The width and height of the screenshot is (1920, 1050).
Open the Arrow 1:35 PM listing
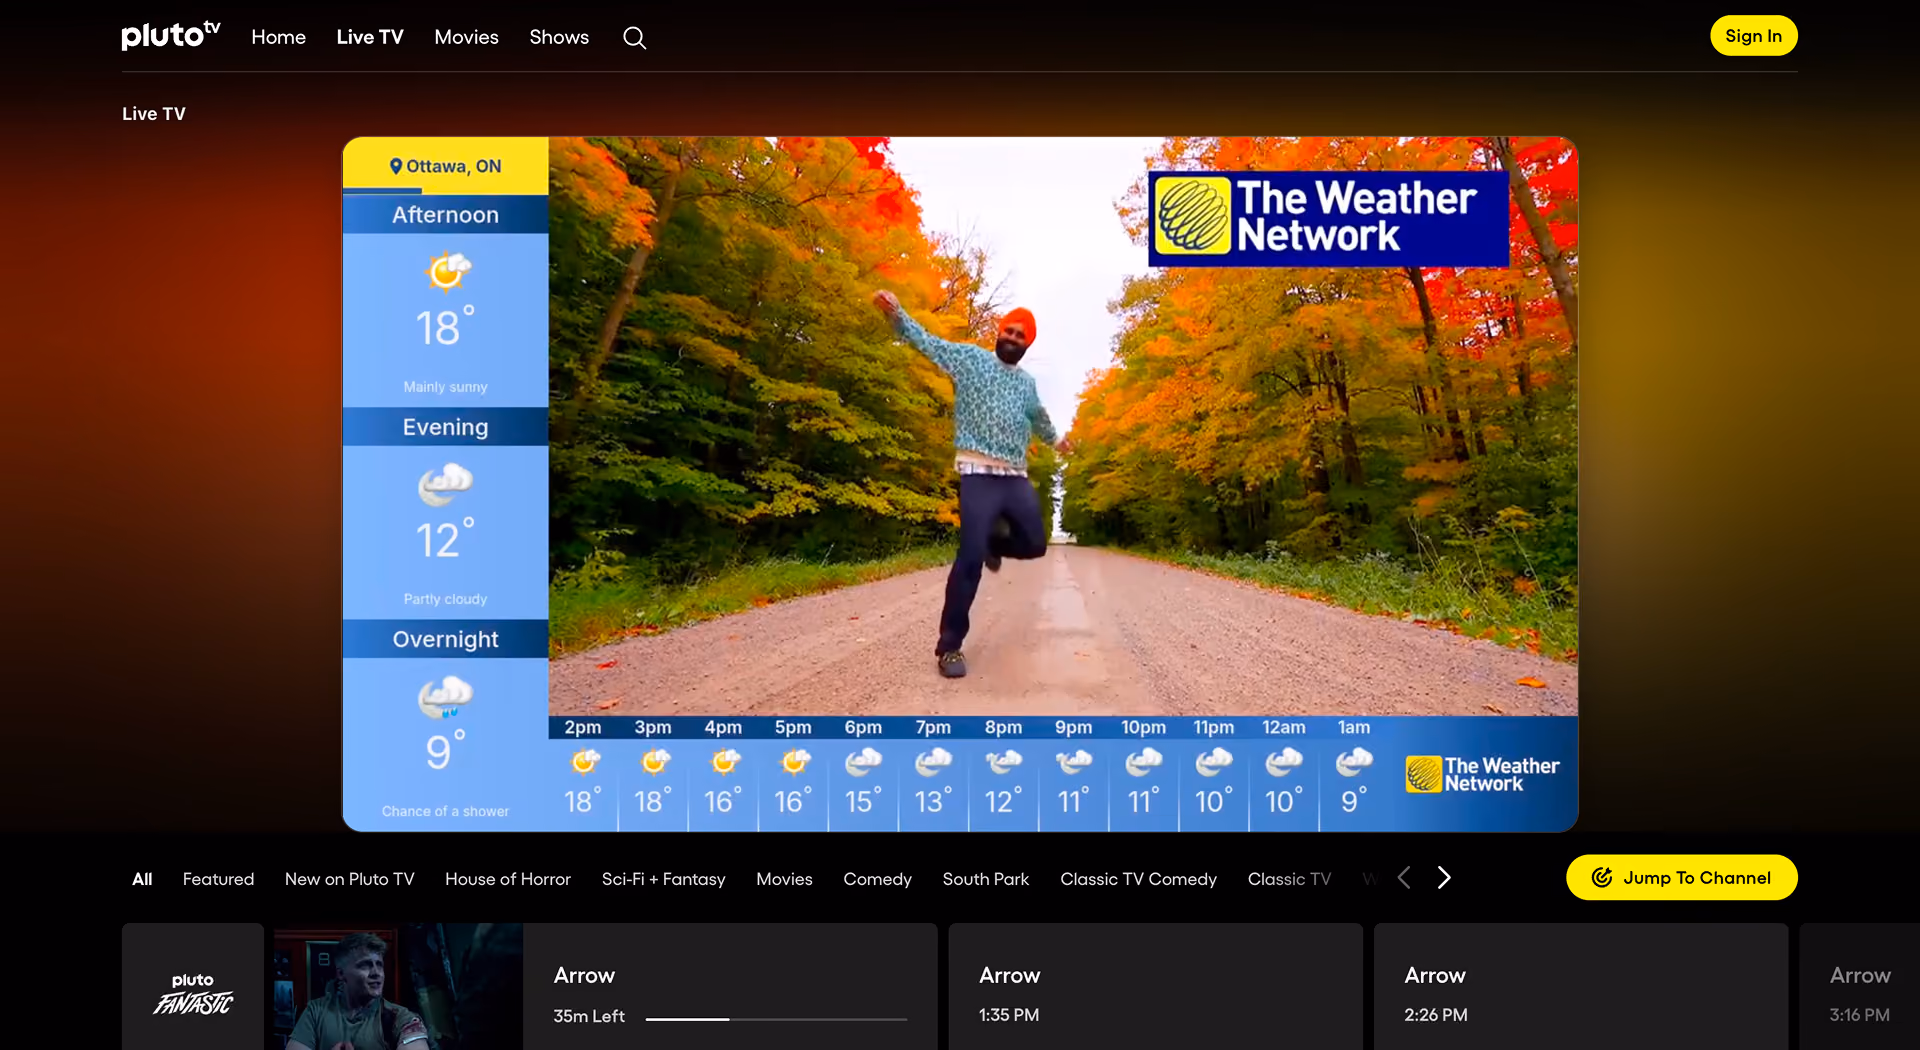point(1155,987)
